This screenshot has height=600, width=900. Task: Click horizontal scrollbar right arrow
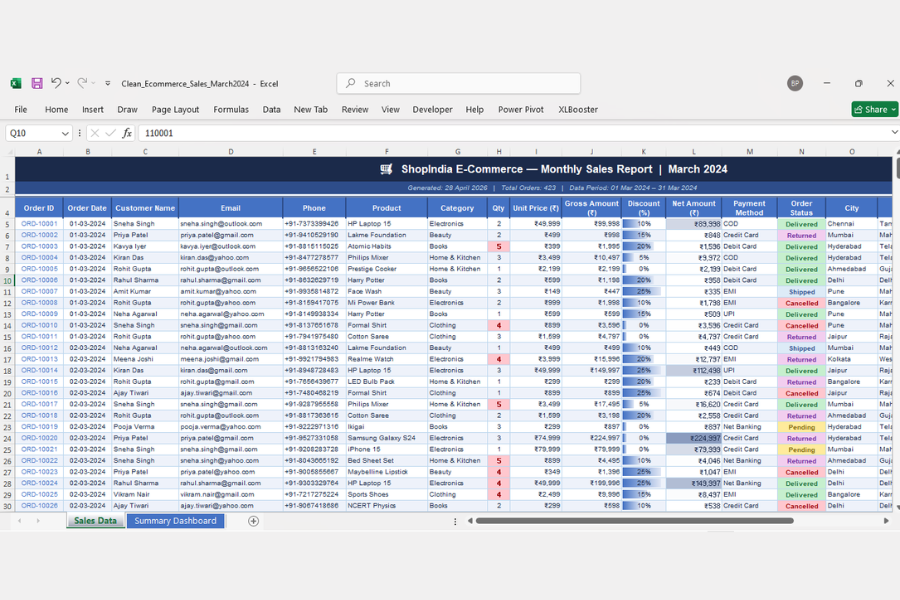point(886,521)
